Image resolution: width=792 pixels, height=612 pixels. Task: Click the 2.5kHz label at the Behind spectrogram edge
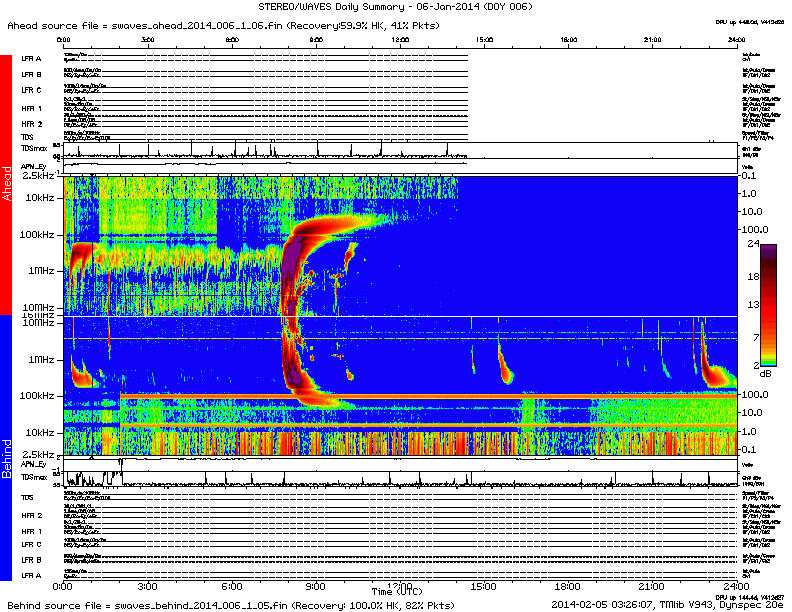[38, 453]
